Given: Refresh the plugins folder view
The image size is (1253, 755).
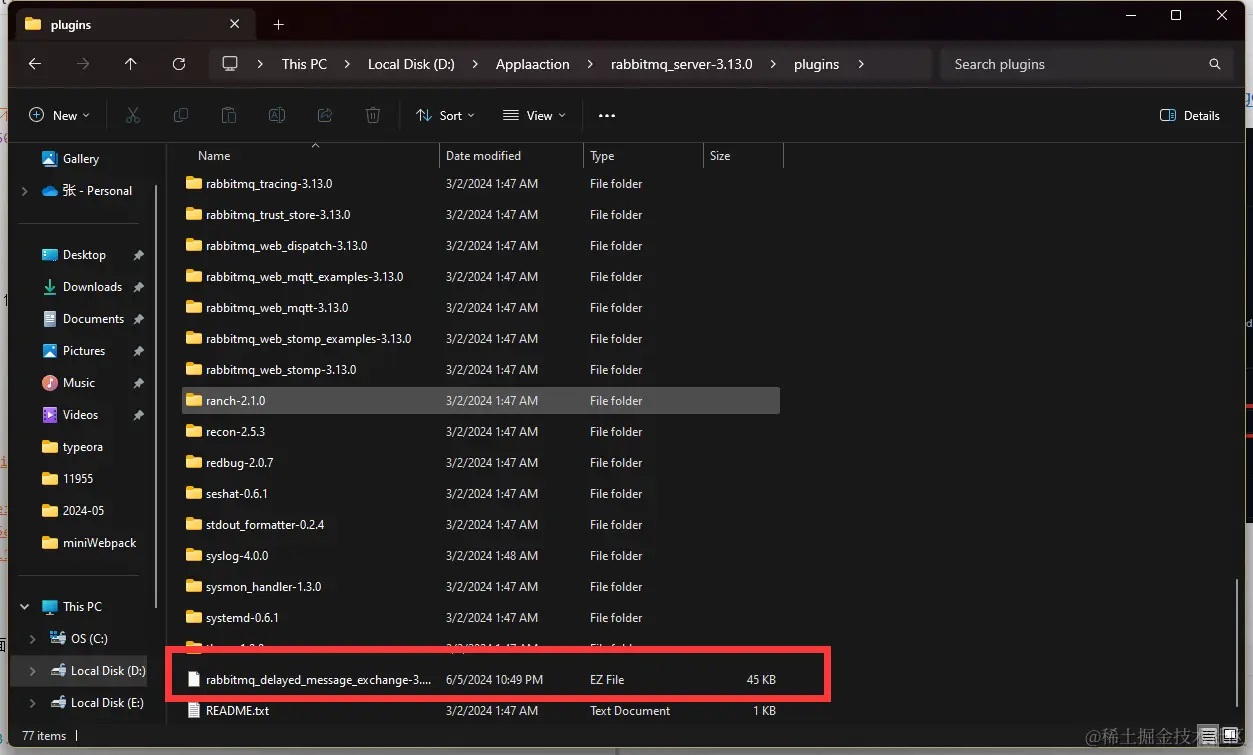Looking at the screenshot, I should click(179, 63).
